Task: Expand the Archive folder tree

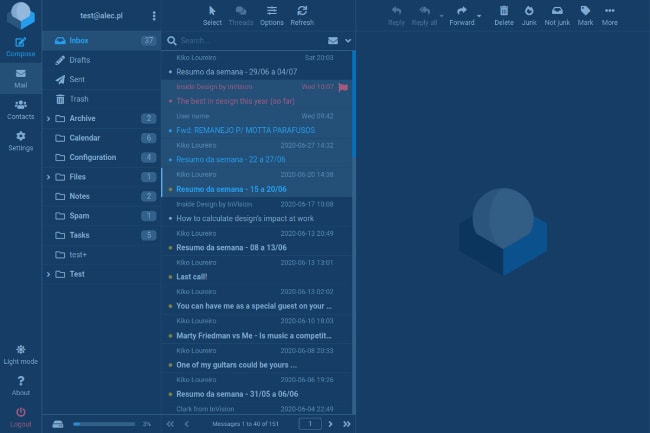Action: click(x=49, y=119)
